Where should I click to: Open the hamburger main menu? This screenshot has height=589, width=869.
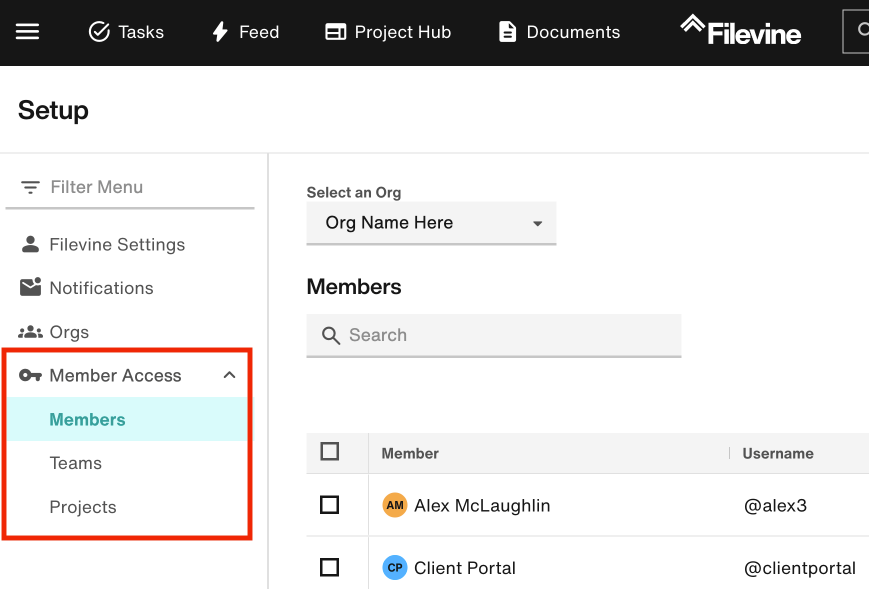coord(27,32)
